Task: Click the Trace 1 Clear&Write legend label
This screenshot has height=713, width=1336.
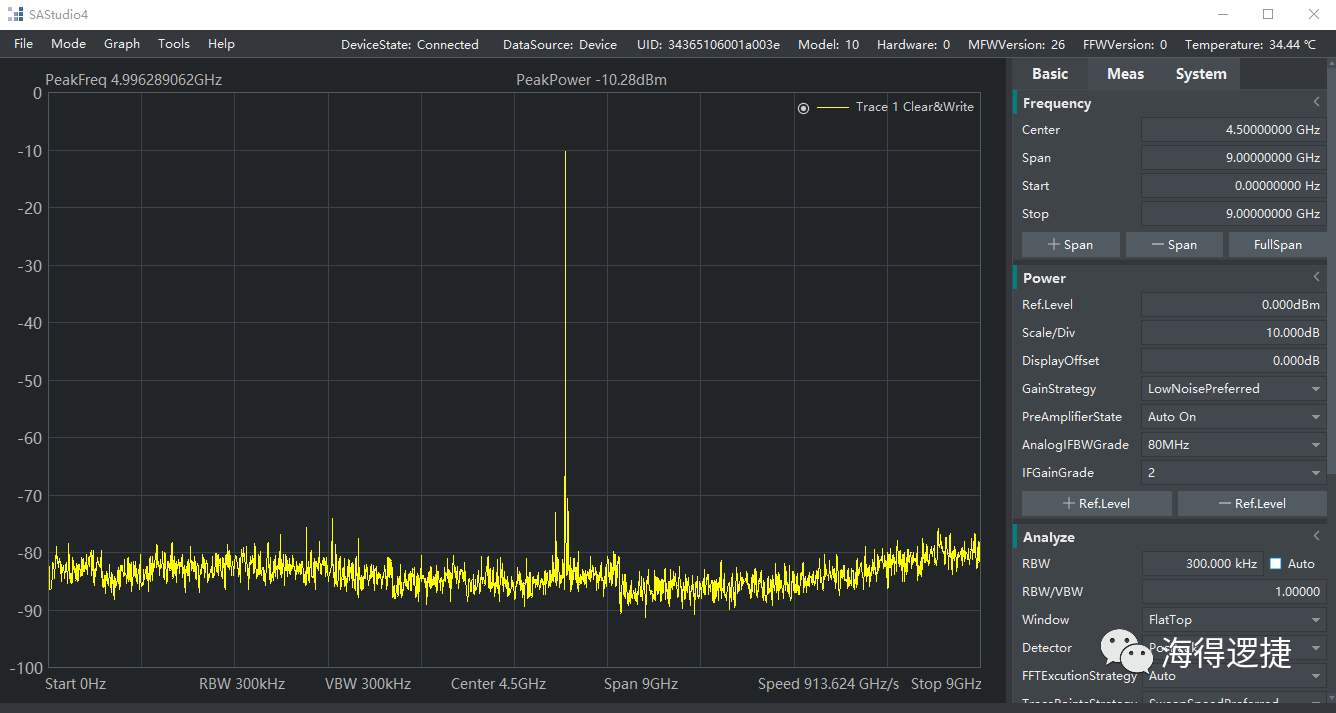Action: (x=915, y=107)
